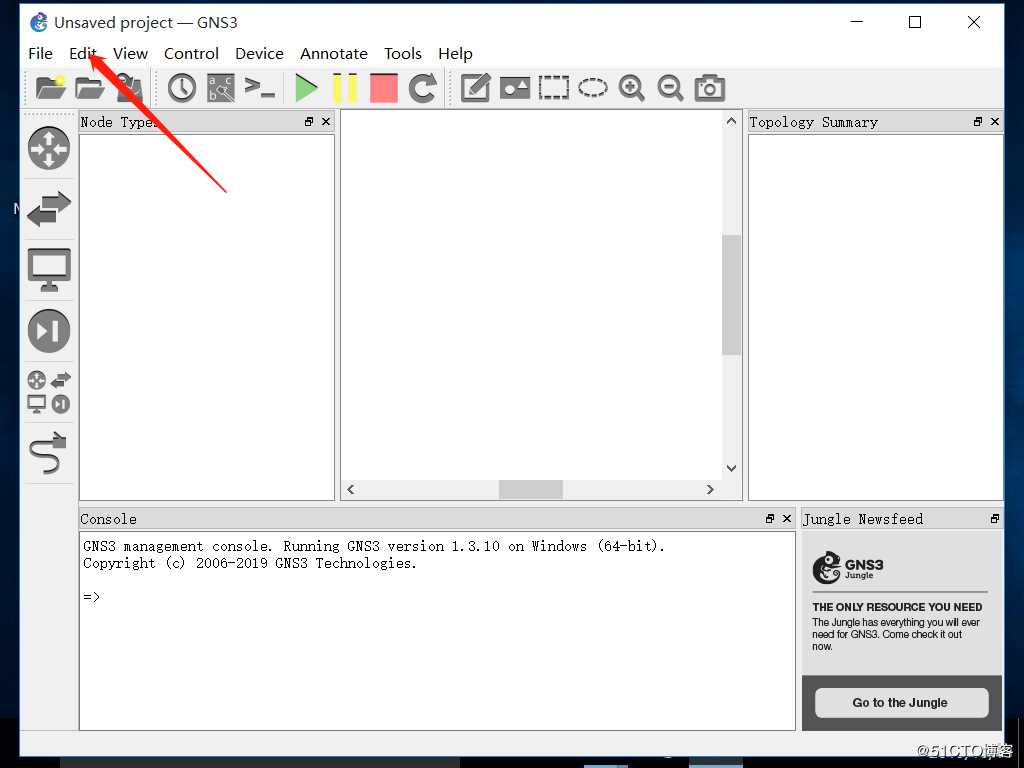Click the workspace scroll up arrow

tap(731, 121)
